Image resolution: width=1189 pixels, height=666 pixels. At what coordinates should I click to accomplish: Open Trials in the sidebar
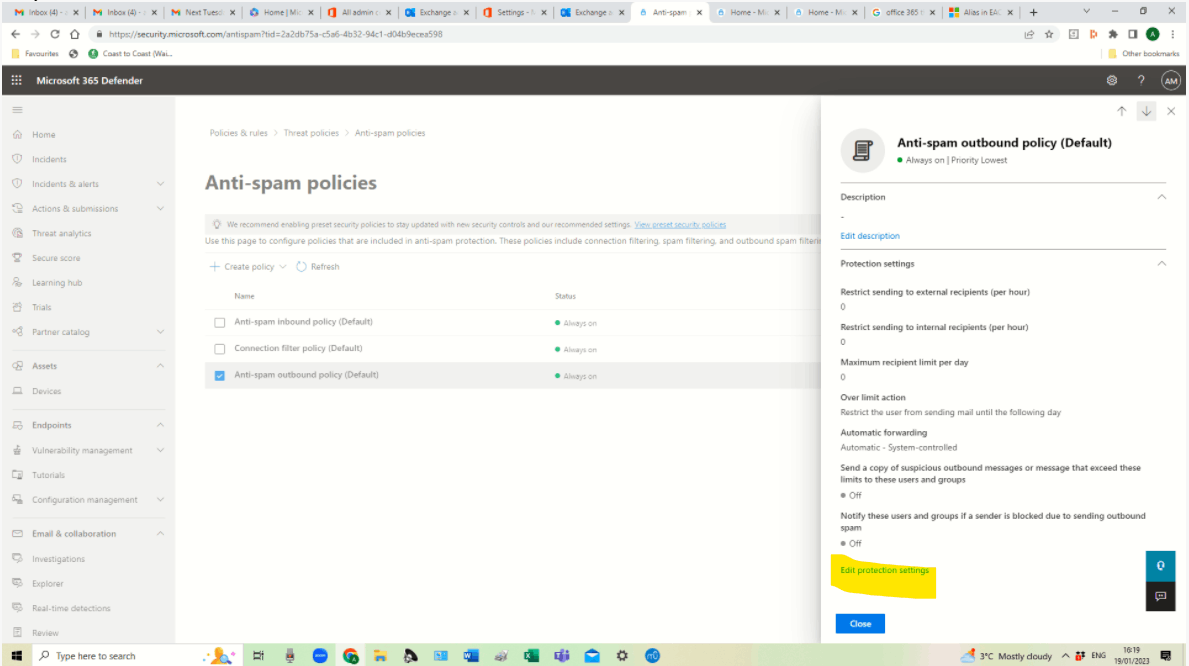[42, 307]
